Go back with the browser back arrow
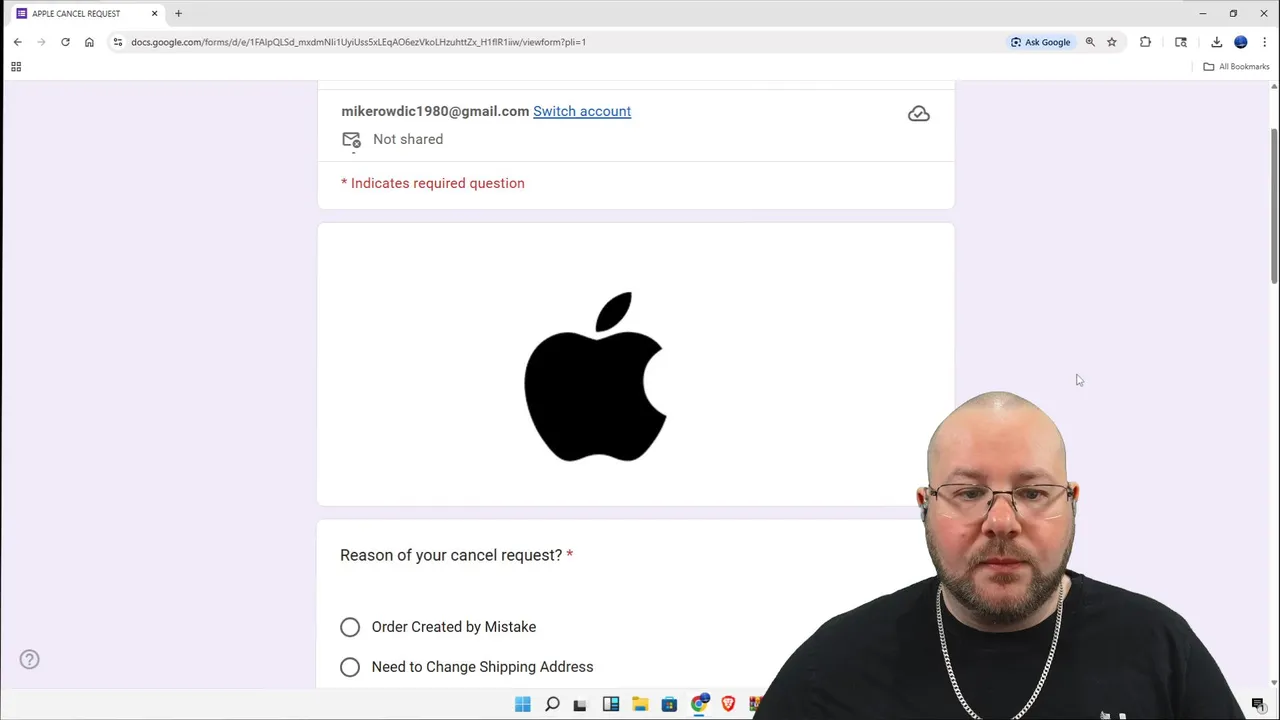 coord(17,42)
